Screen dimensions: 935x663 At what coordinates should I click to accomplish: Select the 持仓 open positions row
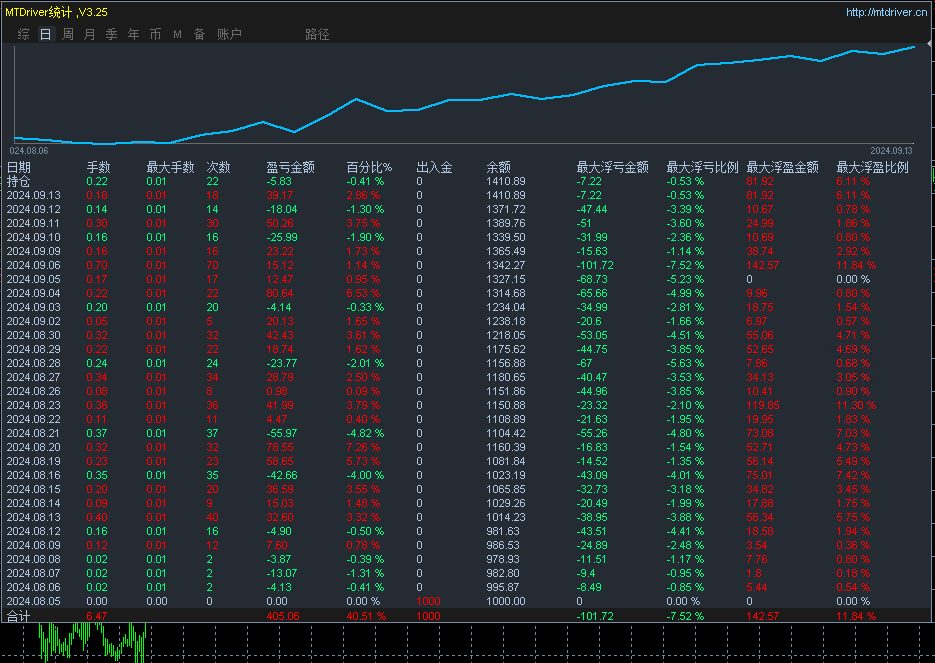click(19, 181)
